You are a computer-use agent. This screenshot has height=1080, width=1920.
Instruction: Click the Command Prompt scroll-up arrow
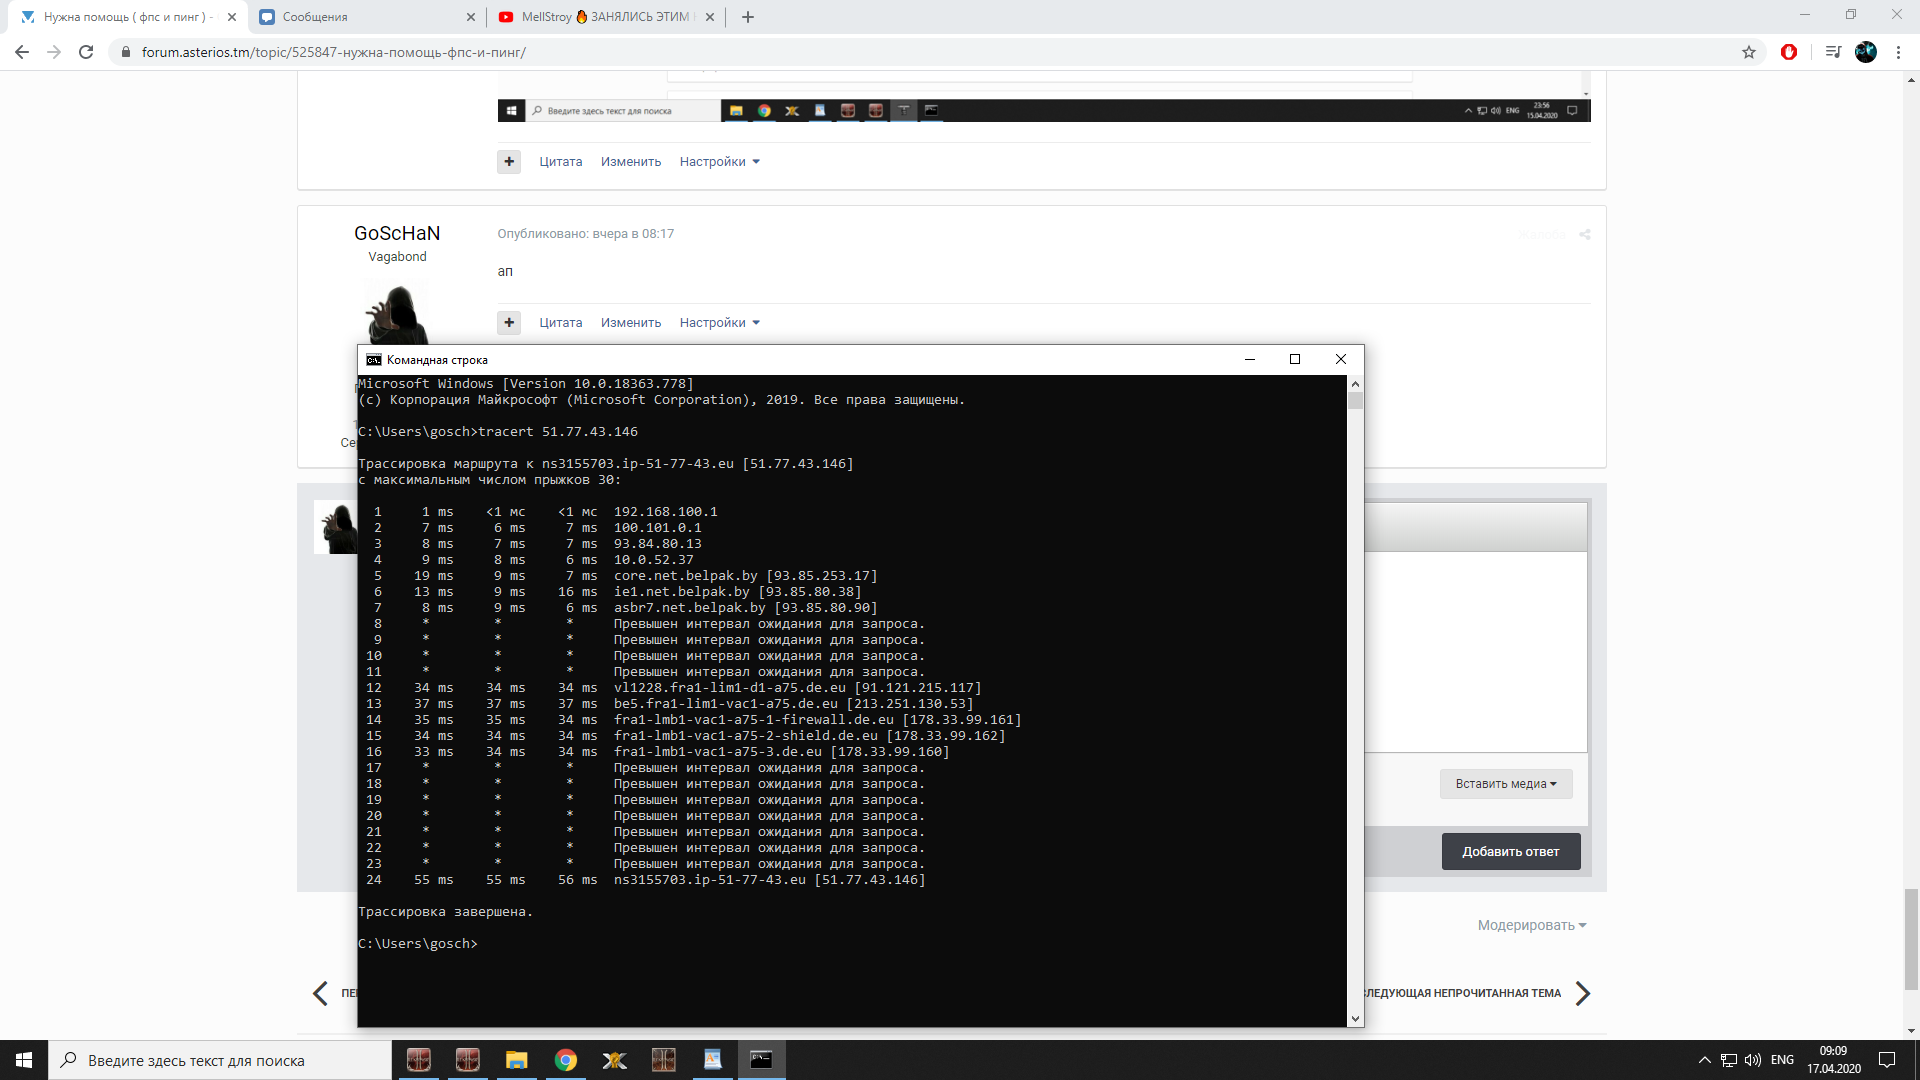coord(1355,384)
